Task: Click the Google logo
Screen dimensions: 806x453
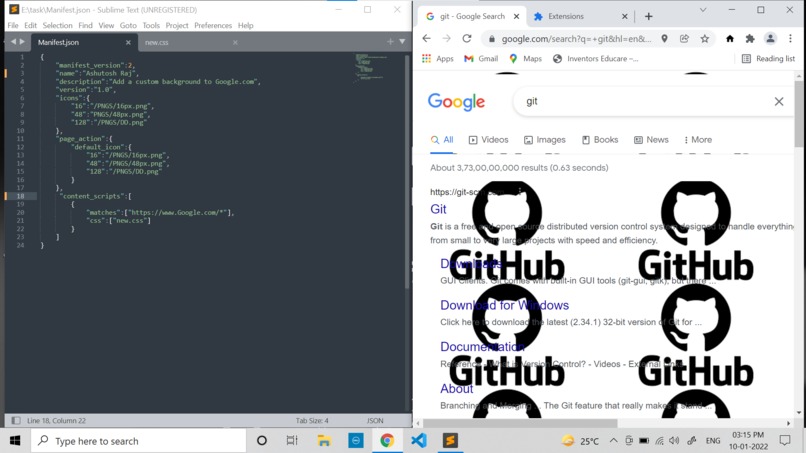Action: pos(456,102)
